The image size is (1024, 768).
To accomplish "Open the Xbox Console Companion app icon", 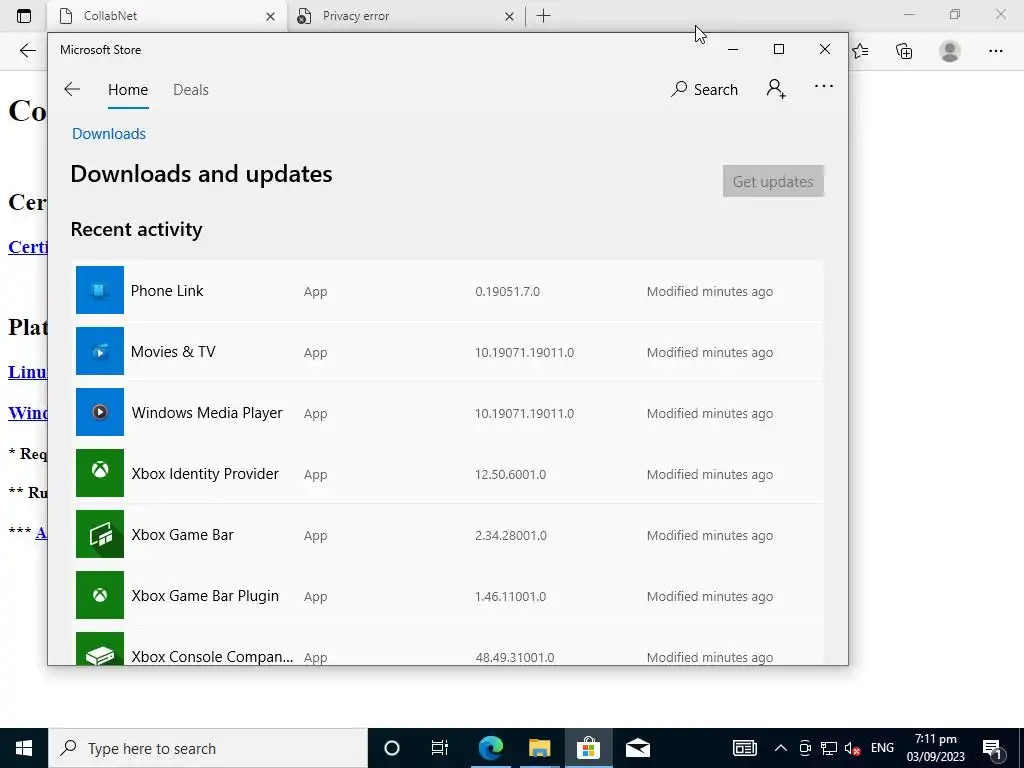I will [100, 648].
